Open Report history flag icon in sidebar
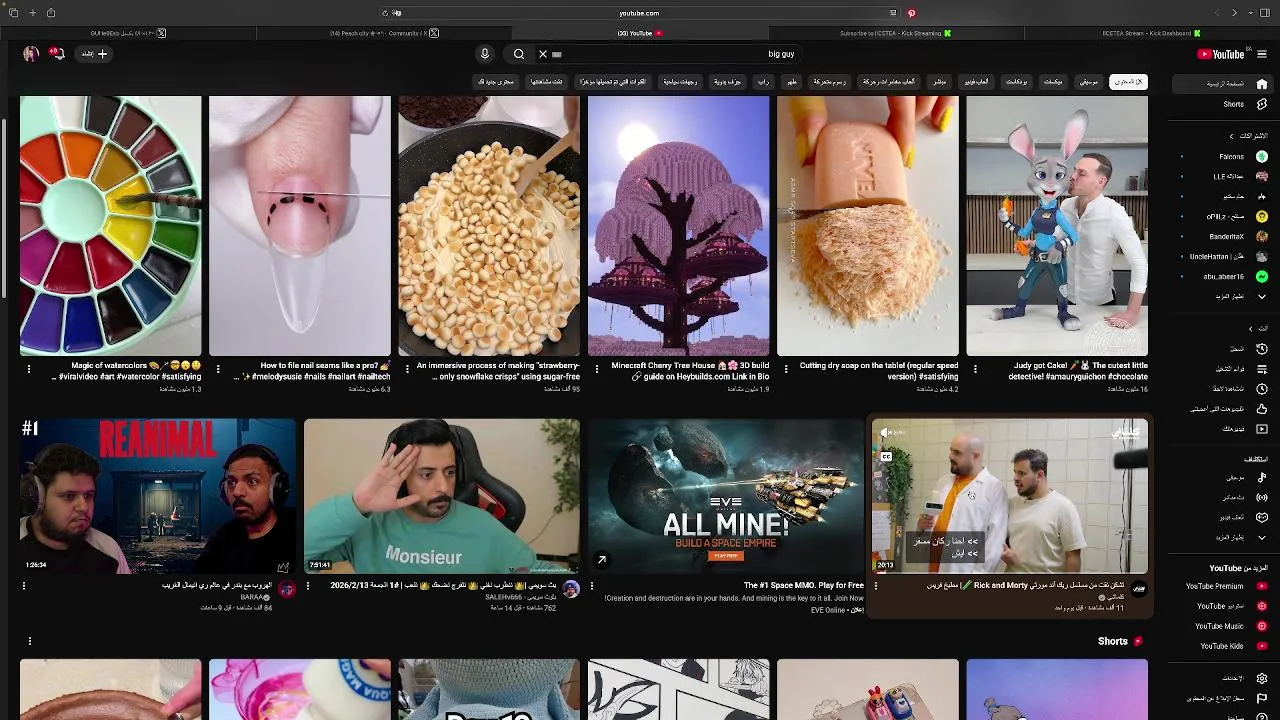Image resolution: width=1280 pixels, height=720 pixels. 1262,698
